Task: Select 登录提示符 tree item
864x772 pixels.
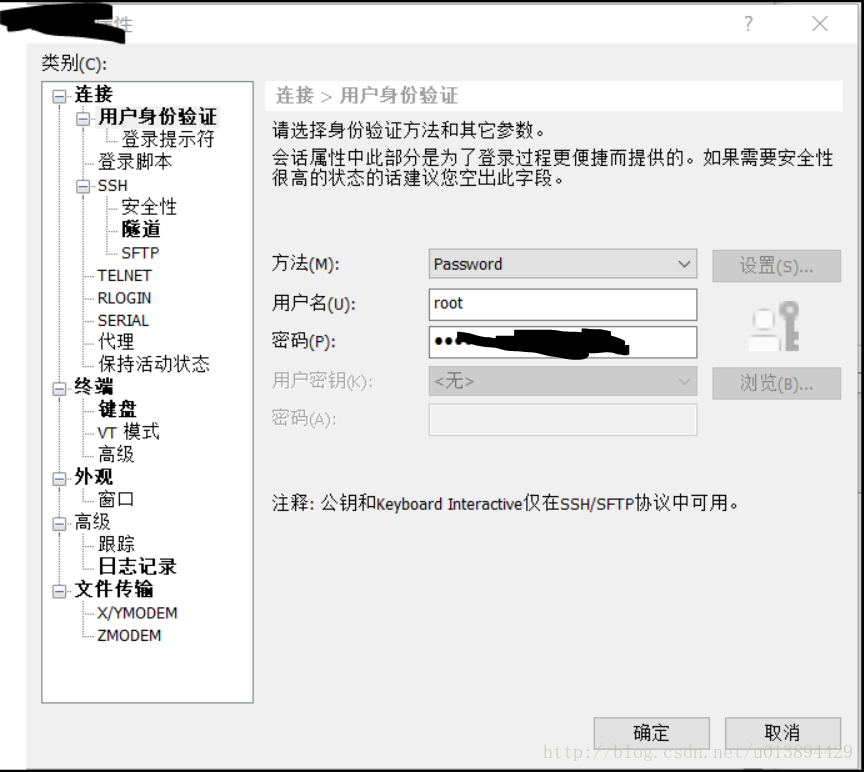Action: 168,139
